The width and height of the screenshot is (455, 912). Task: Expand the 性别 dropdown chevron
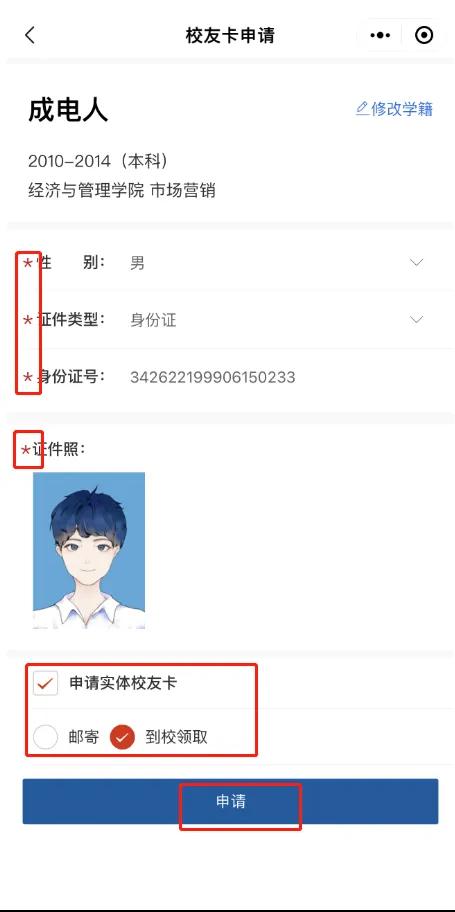(x=416, y=262)
